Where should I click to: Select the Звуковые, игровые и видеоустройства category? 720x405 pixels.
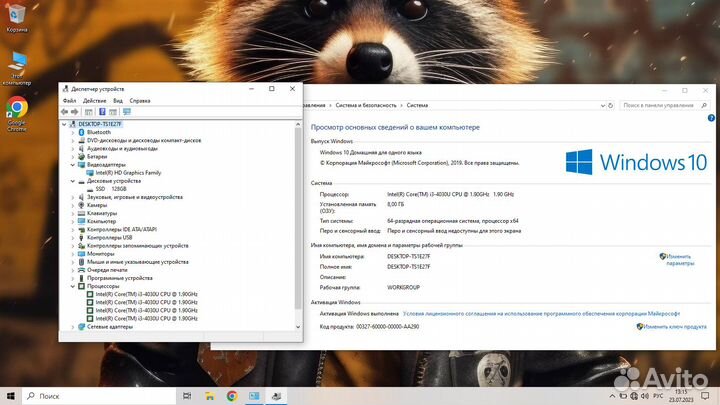(x=135, y=197)
